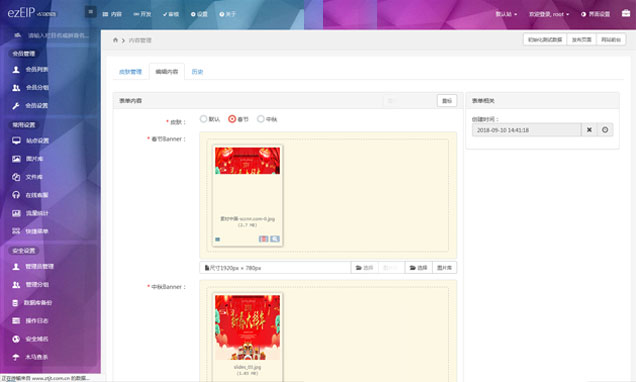The height and width of the screenshot is (382, 636).
Task: Open 安全域名 with globe icon
Action: [30, 339]
